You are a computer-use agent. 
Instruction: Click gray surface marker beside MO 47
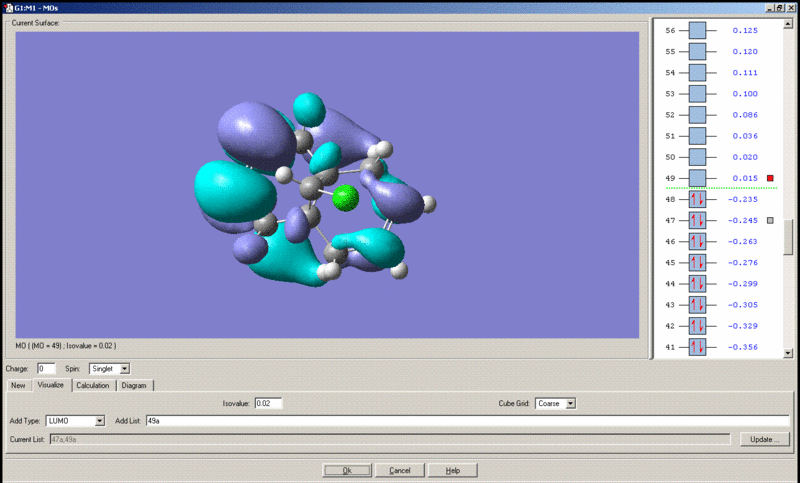point(770,220)
